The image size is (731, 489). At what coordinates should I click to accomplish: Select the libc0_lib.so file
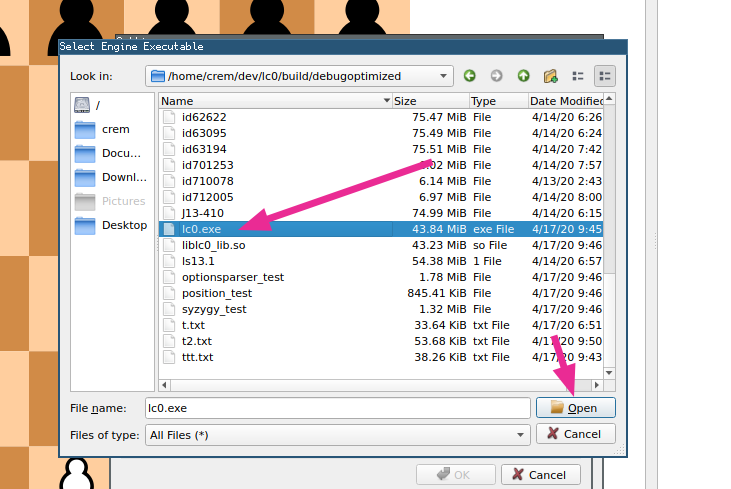[213, 245]
